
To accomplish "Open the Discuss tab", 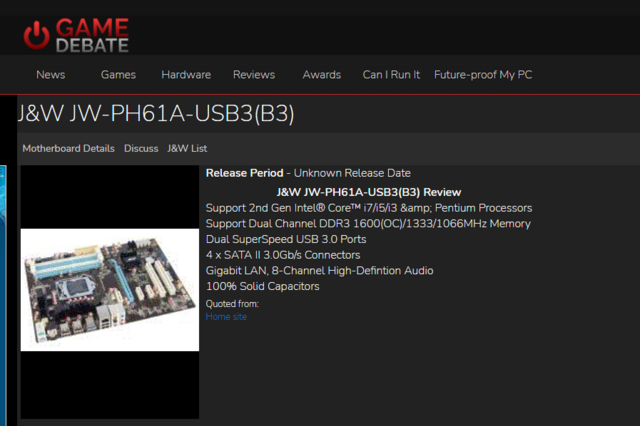I will [x=141, y=148].
